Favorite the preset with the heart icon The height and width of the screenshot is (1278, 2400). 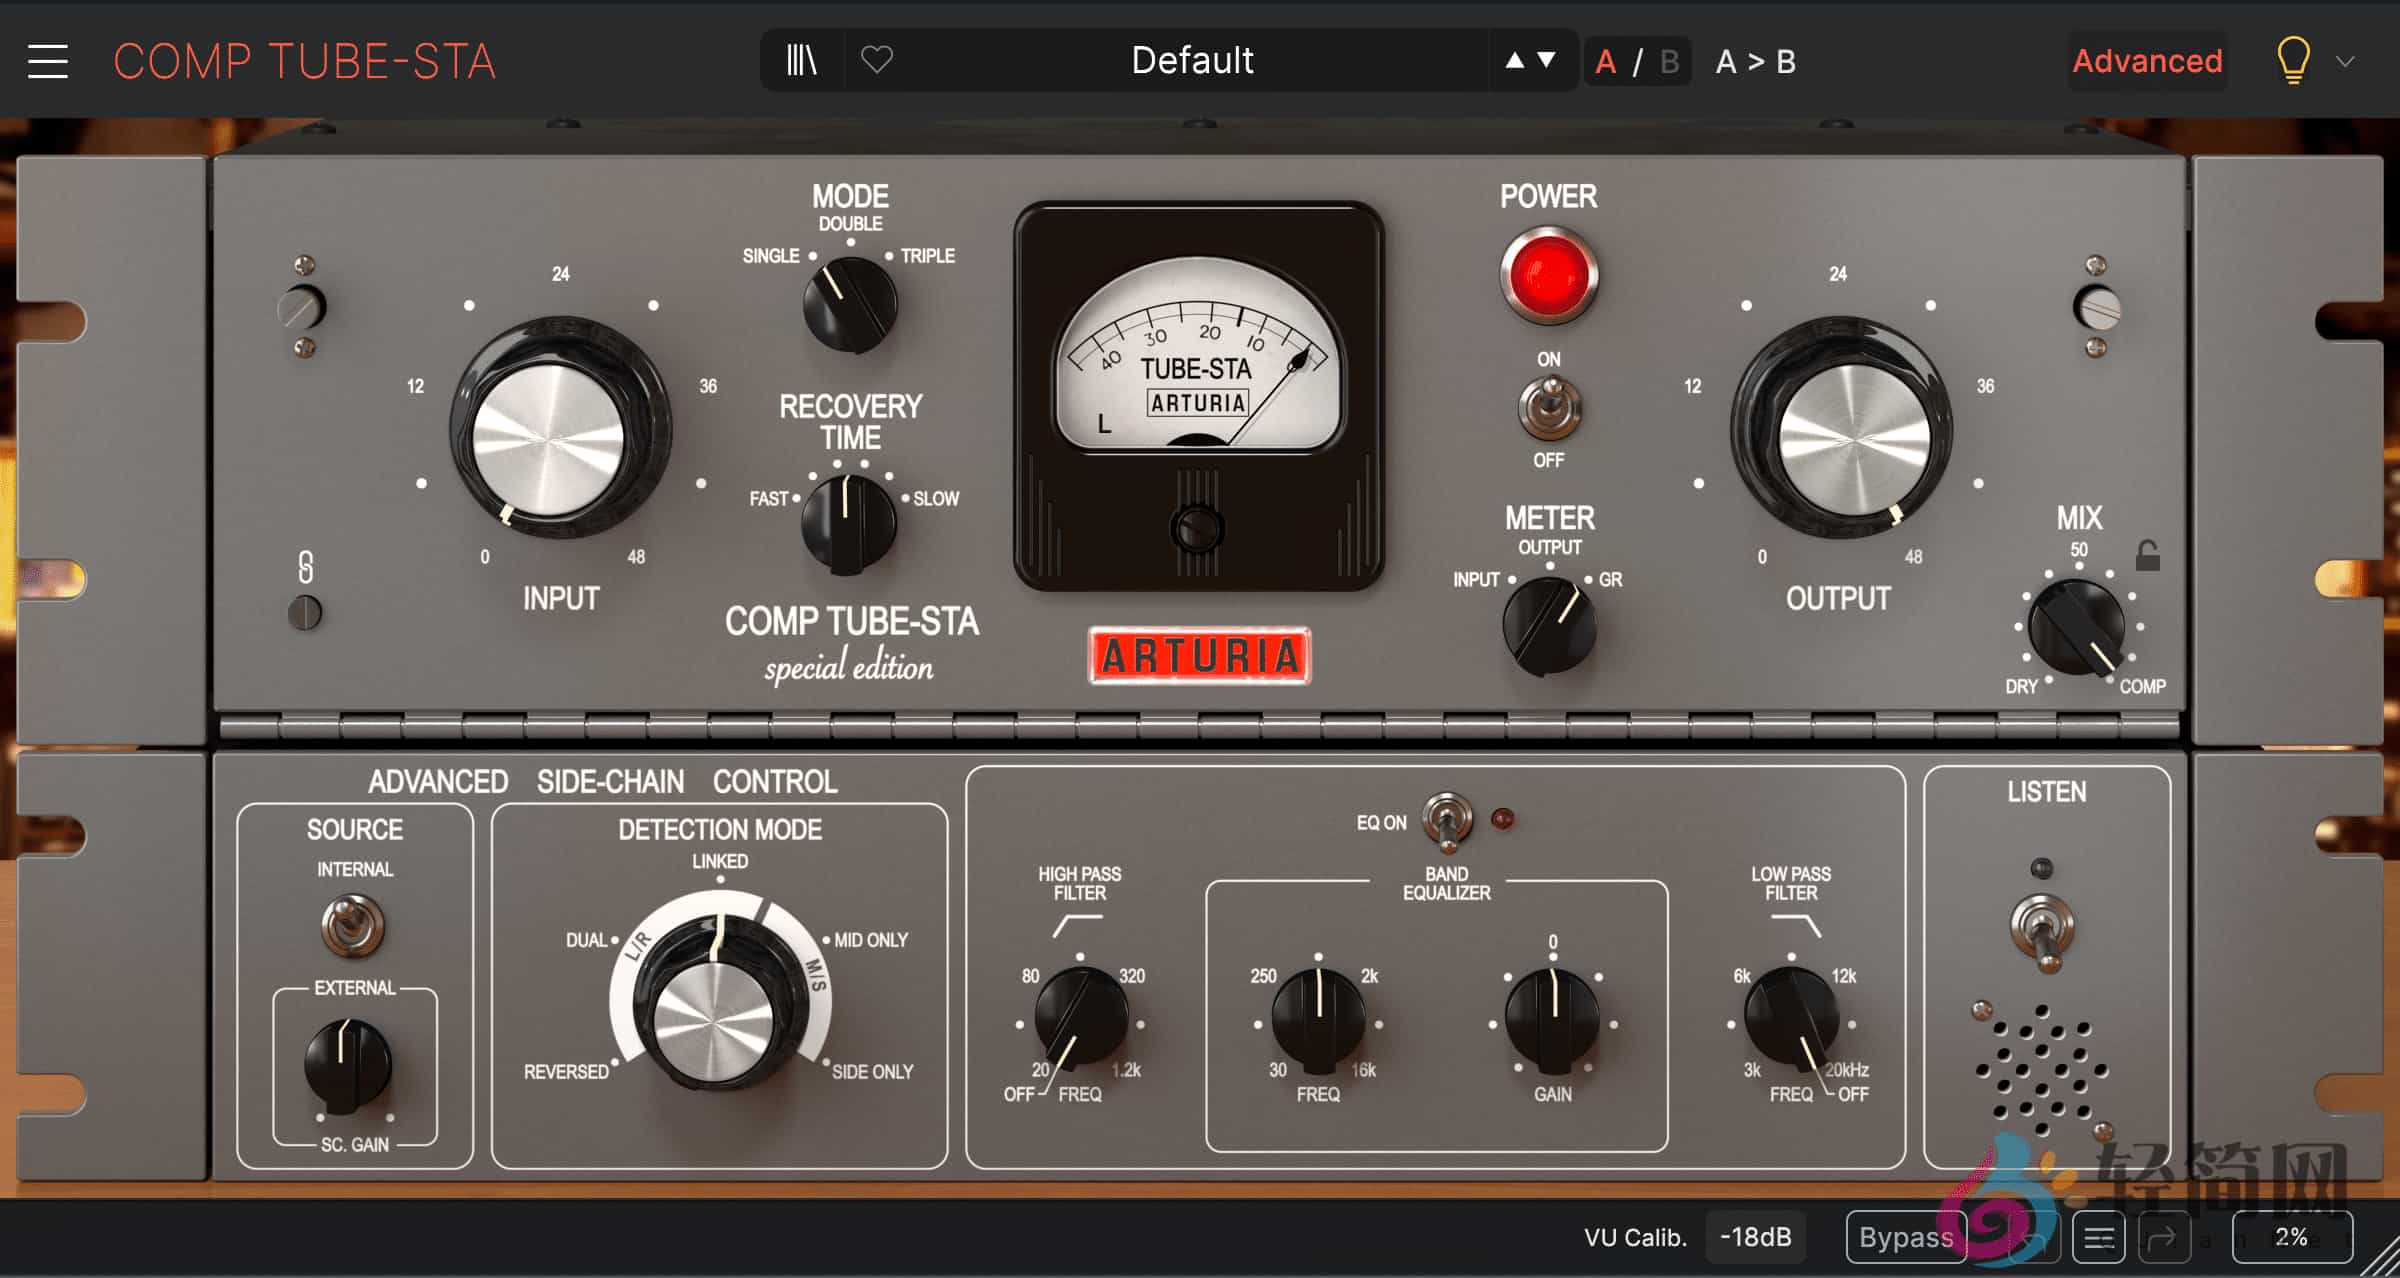[876, 60]
